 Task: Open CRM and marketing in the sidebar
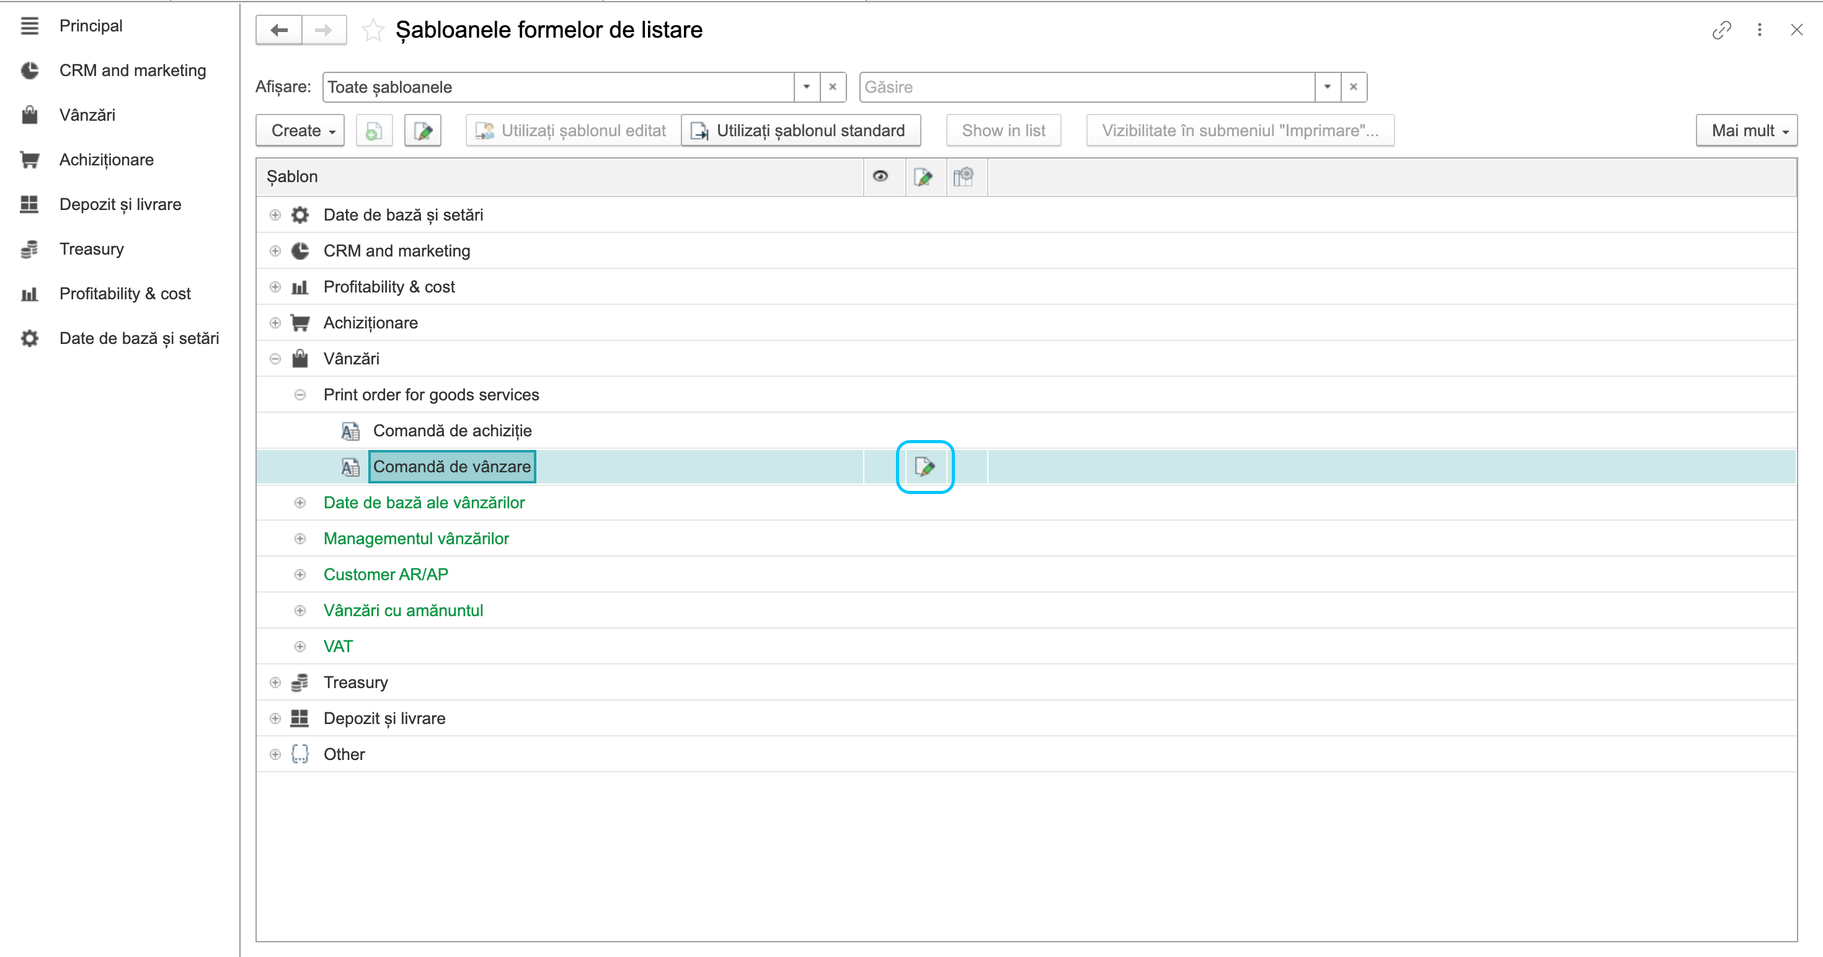120,71
